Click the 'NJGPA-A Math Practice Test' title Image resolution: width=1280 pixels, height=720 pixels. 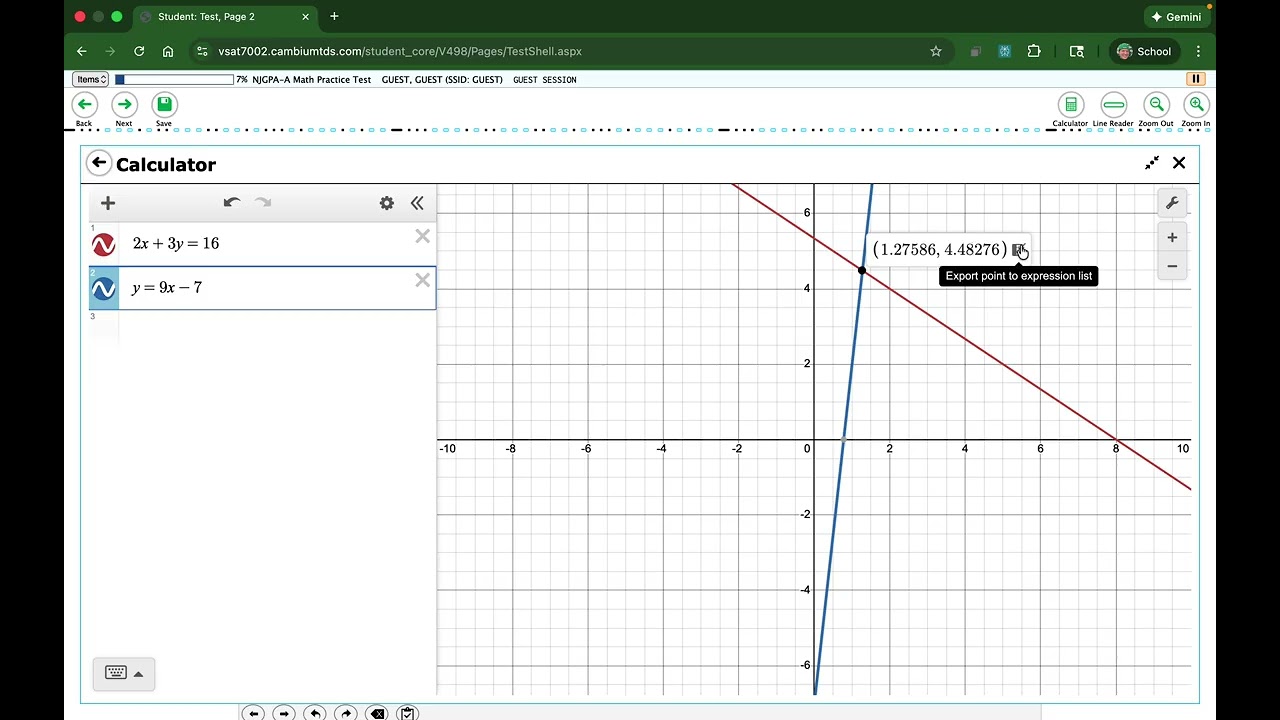click(x=311, y=79)
